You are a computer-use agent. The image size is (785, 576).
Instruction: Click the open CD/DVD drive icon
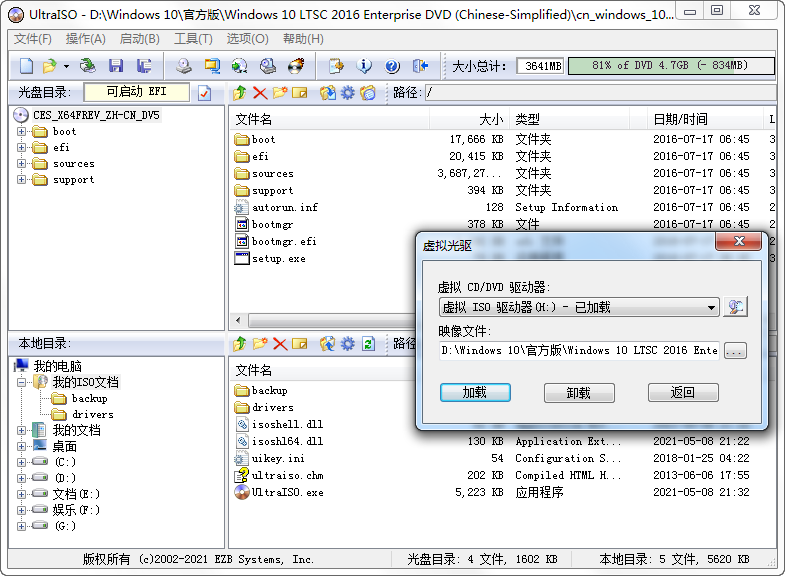pyautogui.click(x=89, y=66)
